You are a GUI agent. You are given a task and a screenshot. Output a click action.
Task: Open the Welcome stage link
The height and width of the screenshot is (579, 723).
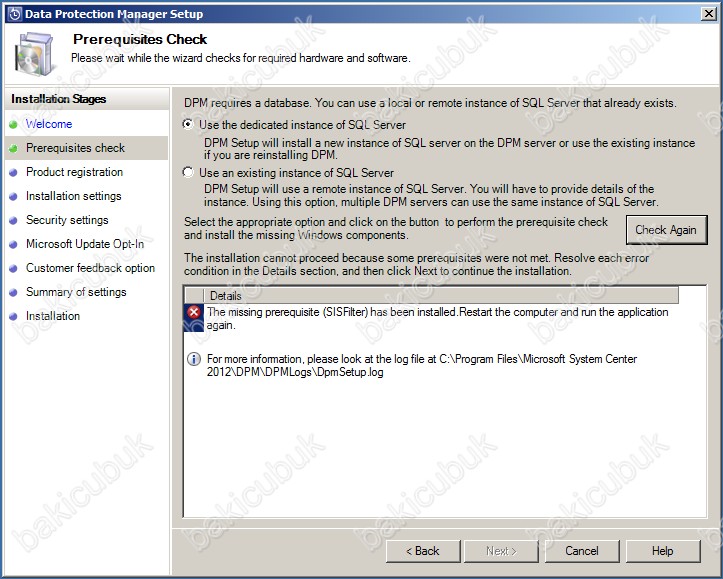tap(49, 124)
